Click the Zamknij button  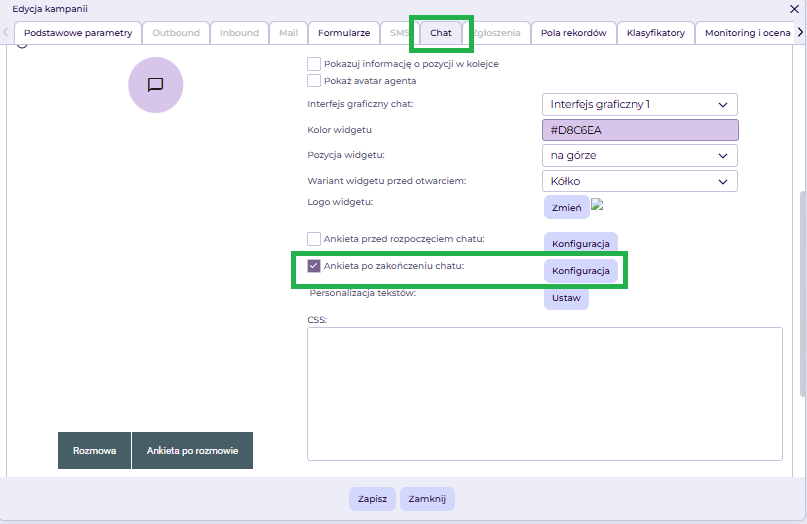pyautogui.click(x=427, y=499)
